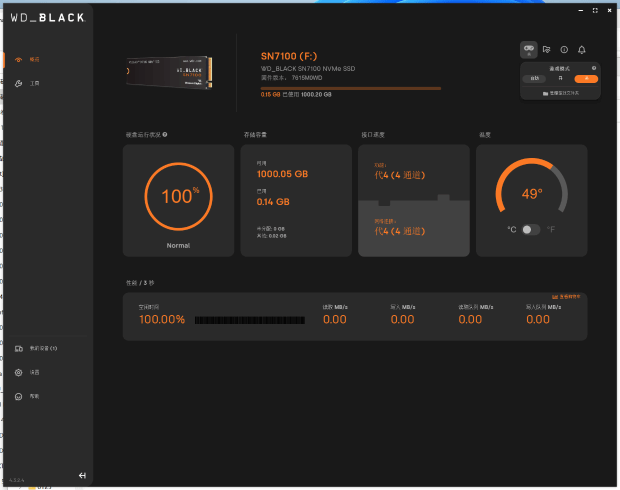
Task: Open the Status menu item label
Action: tap(34, 60)
